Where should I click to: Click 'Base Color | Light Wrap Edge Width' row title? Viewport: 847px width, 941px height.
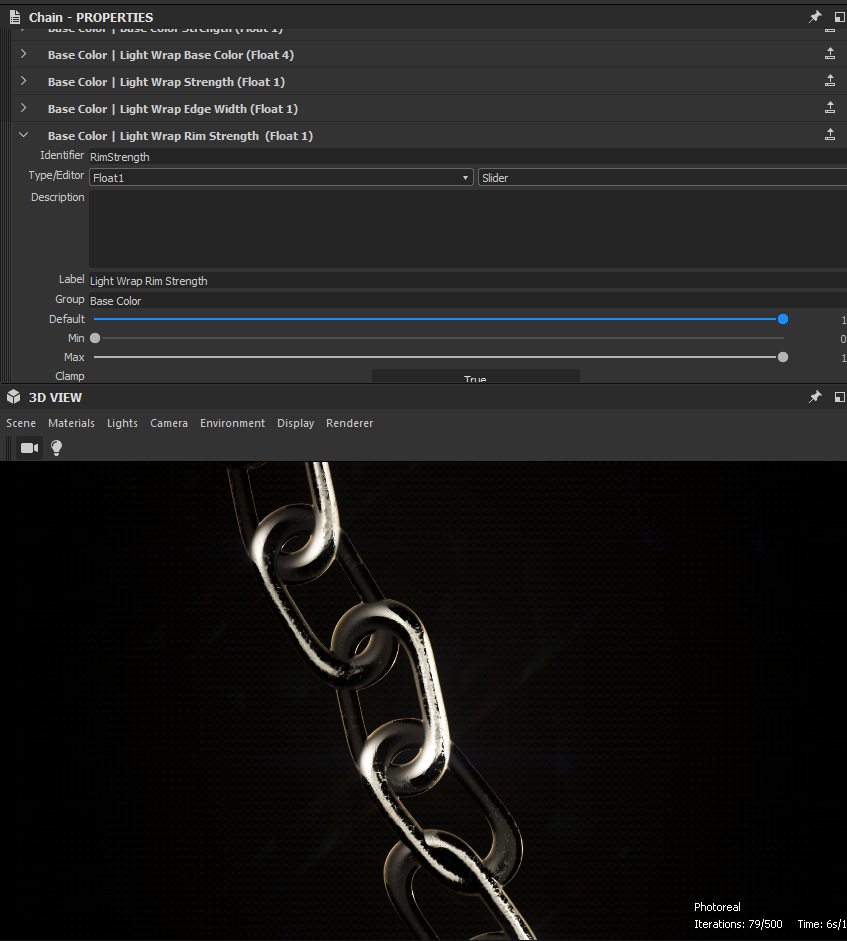pyautogui.click(x=173, y=109)
